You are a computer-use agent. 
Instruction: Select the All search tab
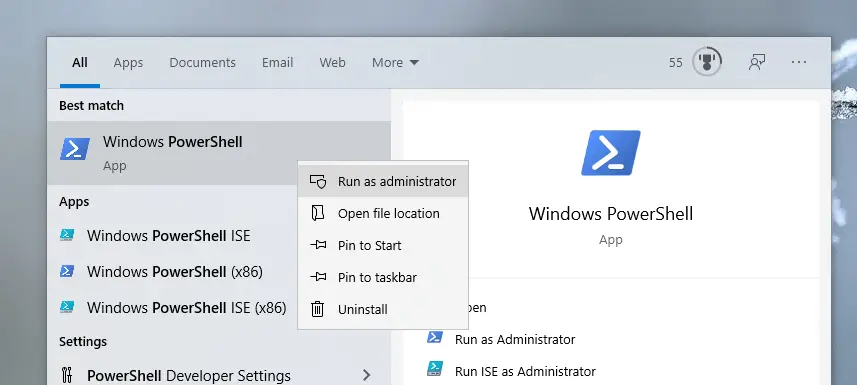click(x=80, y=62)
